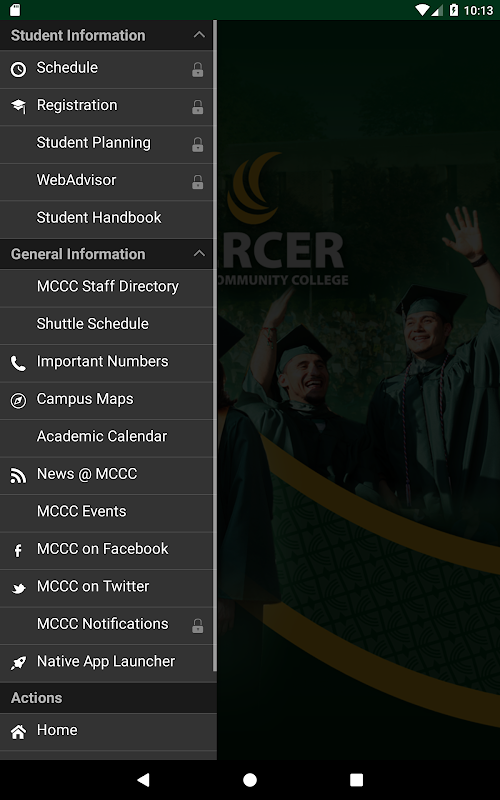Tap the Schedule clock icon
Screen dimensions: 500x800
pos(18,69)
